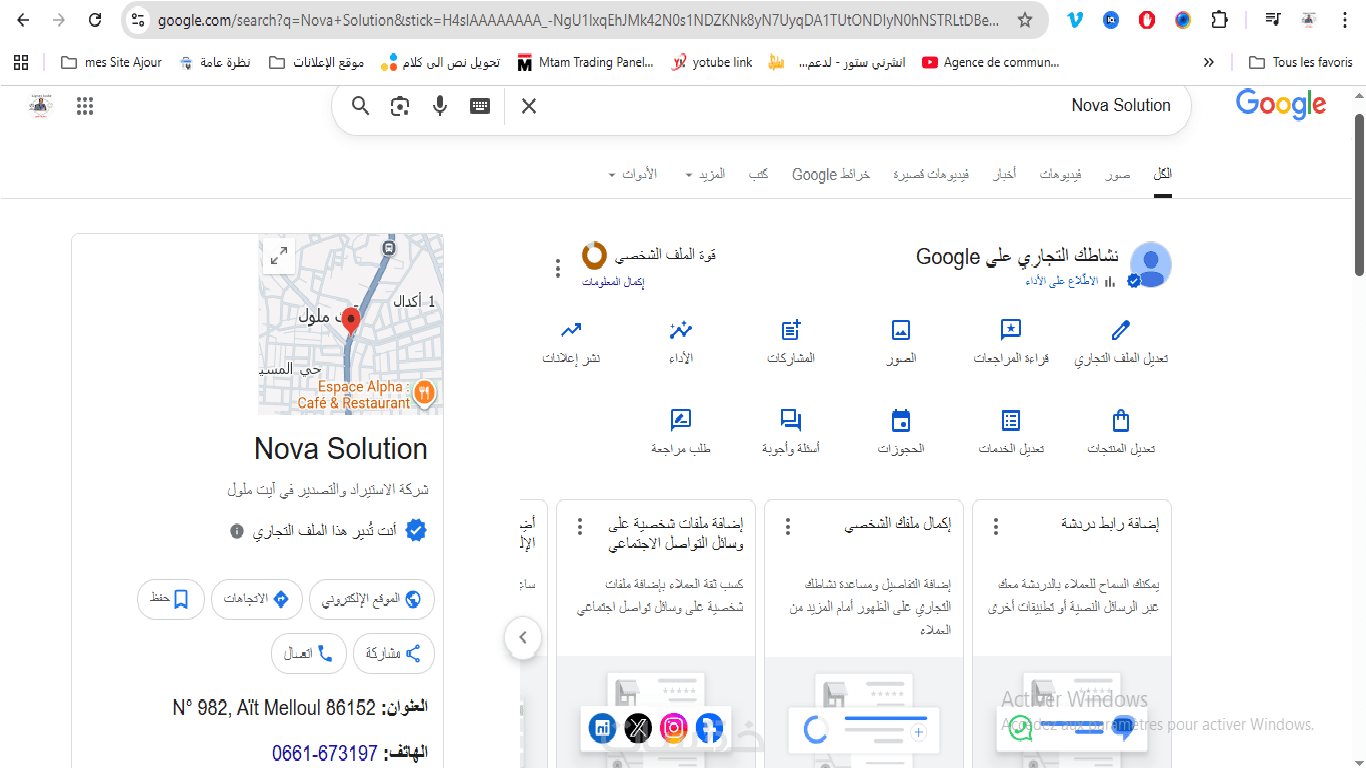Open the posts (المشاركات) action icon
1366x768 pixels.
tap(791, 330)
